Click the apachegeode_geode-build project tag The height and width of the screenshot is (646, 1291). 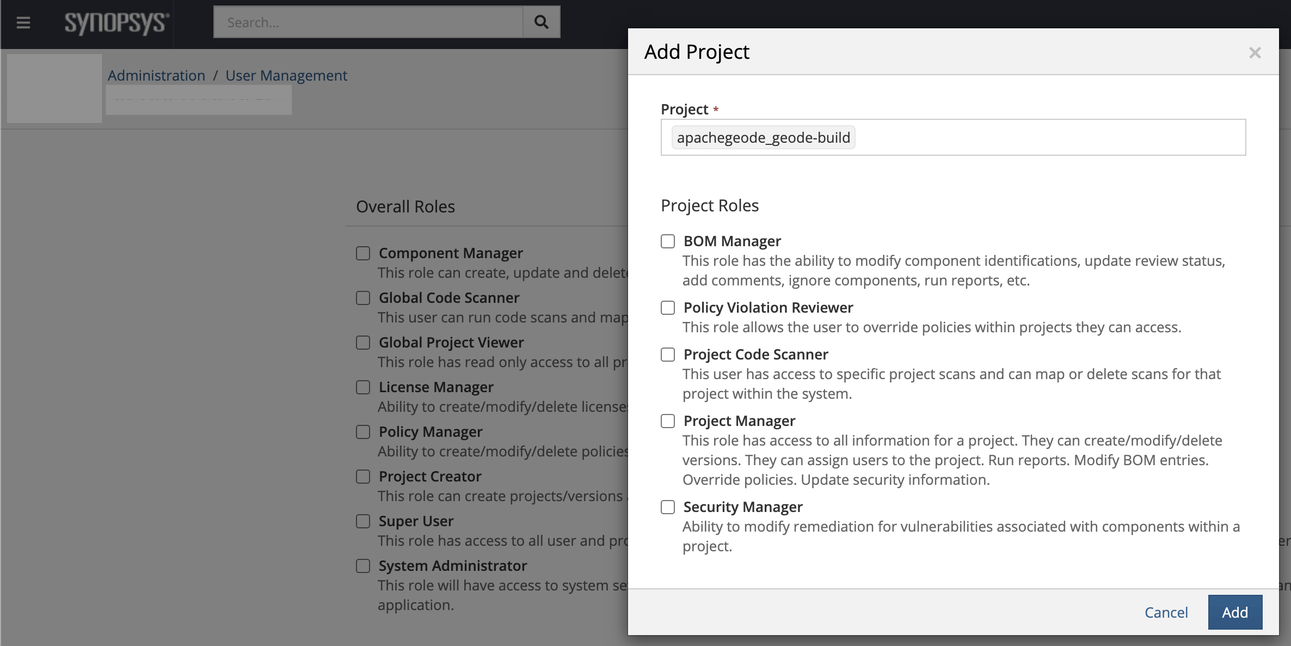pos(763,138)
